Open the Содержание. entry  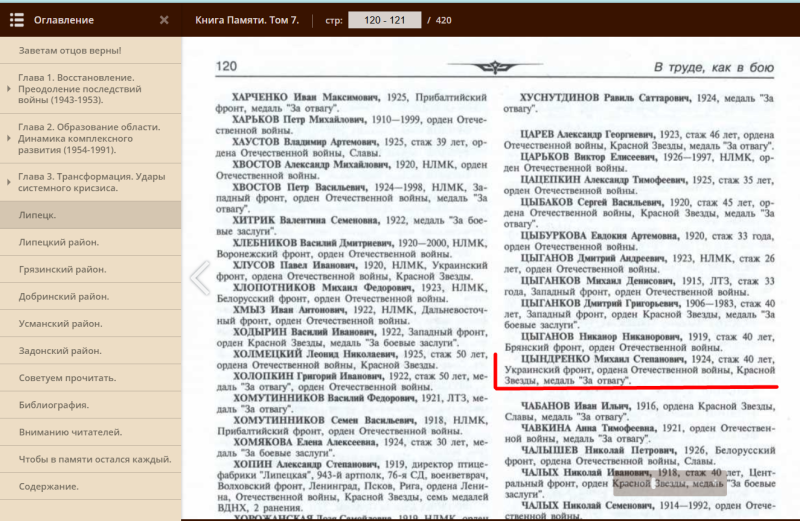click(x=90, y=486)
